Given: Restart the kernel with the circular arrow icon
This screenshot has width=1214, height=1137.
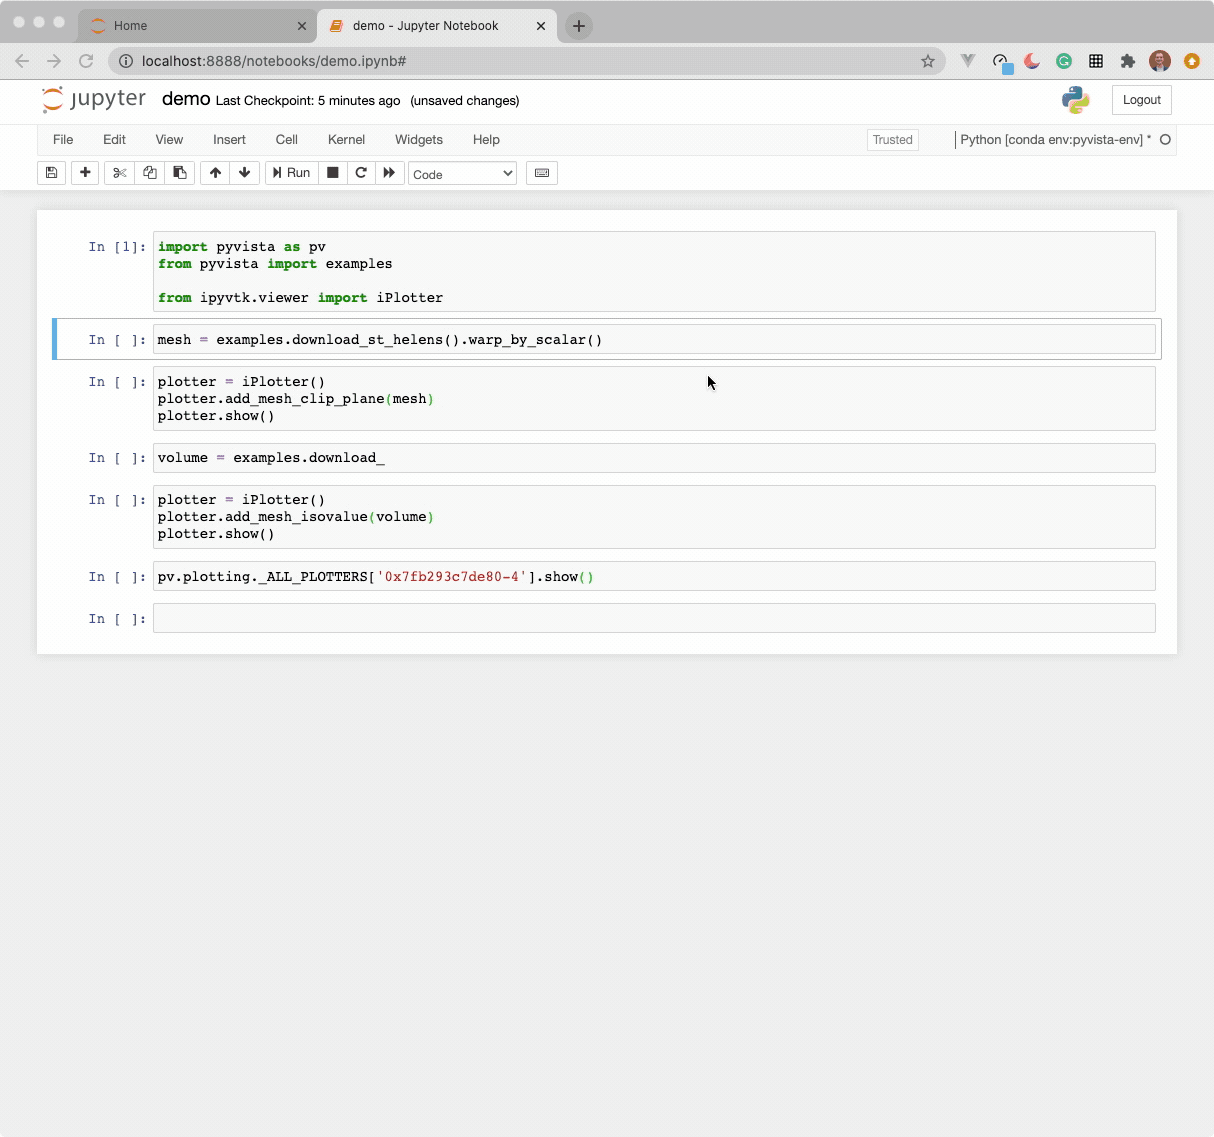Looking at the screenshot, I should pos(361,173).
